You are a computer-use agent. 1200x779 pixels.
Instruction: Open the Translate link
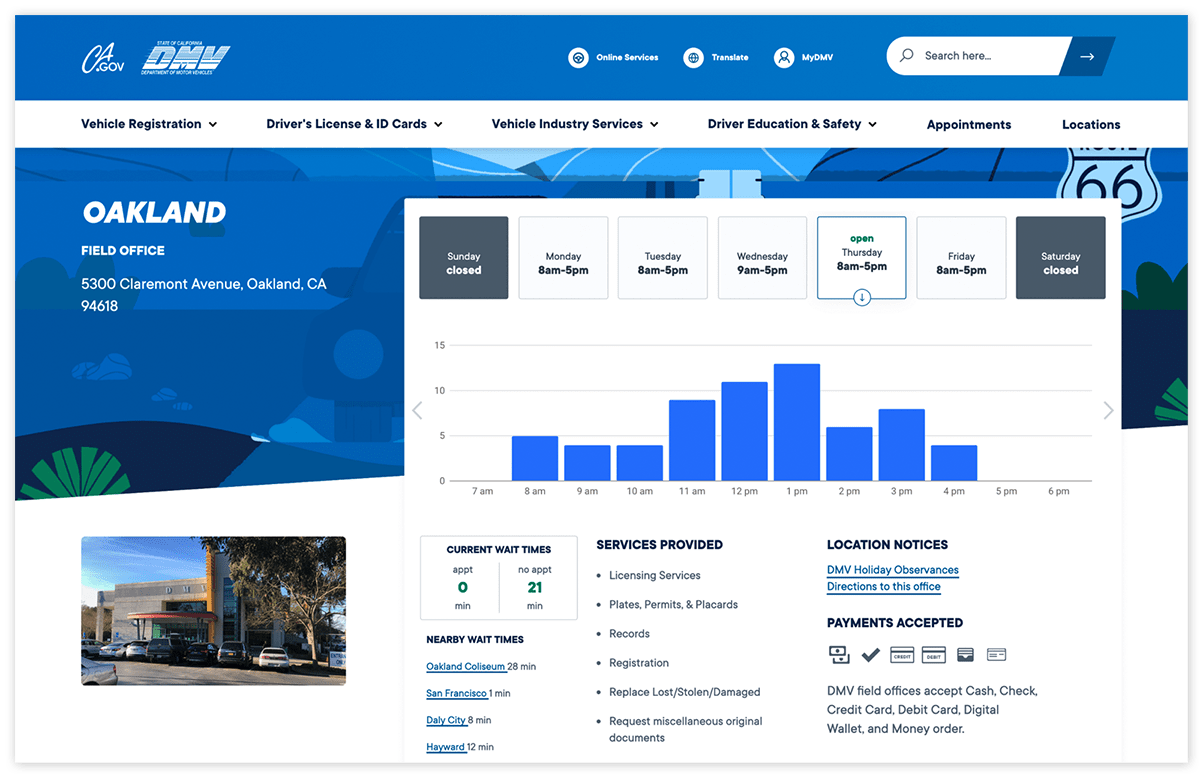[x=730, y=58]
